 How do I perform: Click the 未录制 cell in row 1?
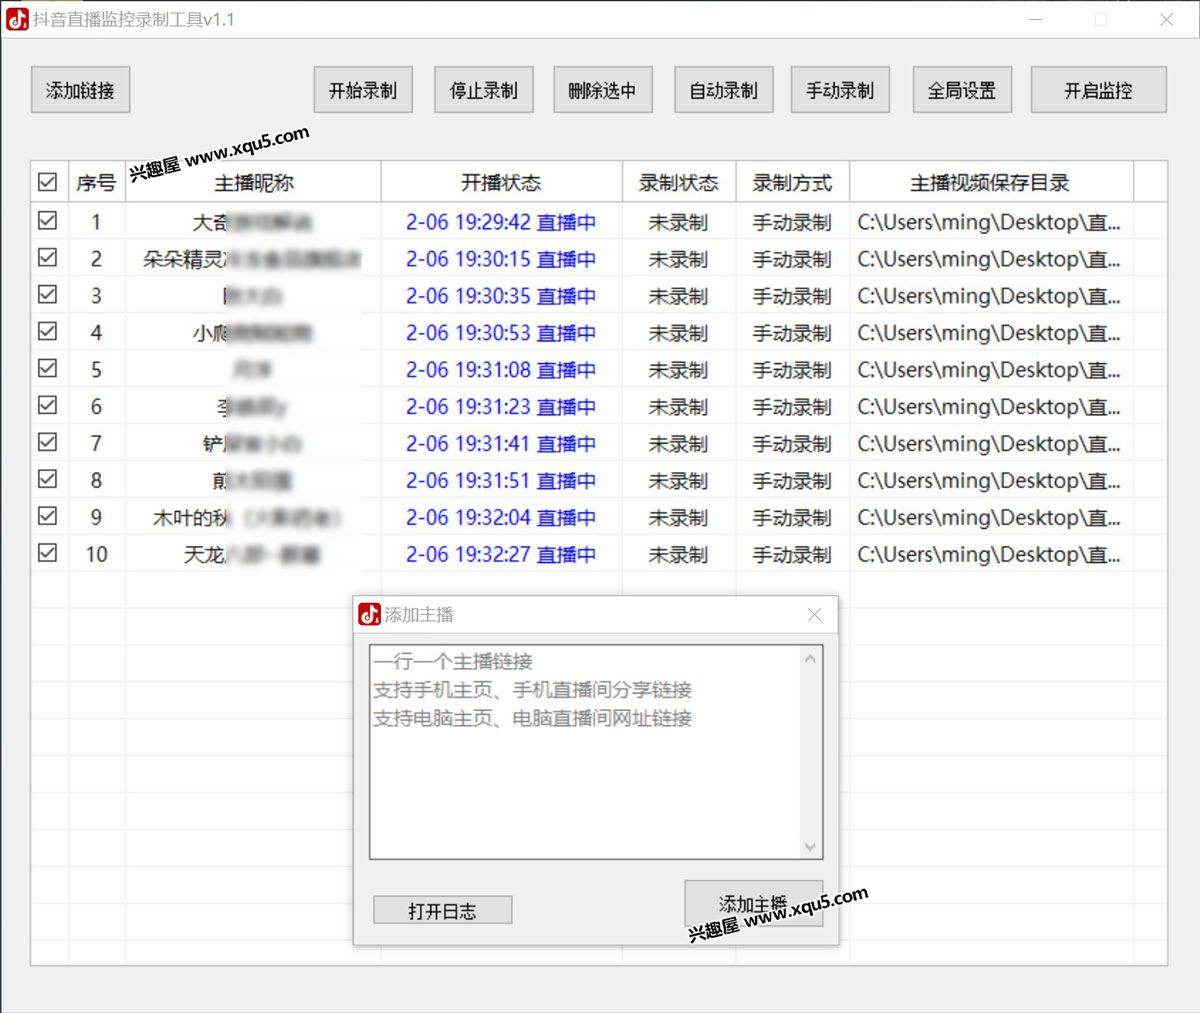[679, 222]
